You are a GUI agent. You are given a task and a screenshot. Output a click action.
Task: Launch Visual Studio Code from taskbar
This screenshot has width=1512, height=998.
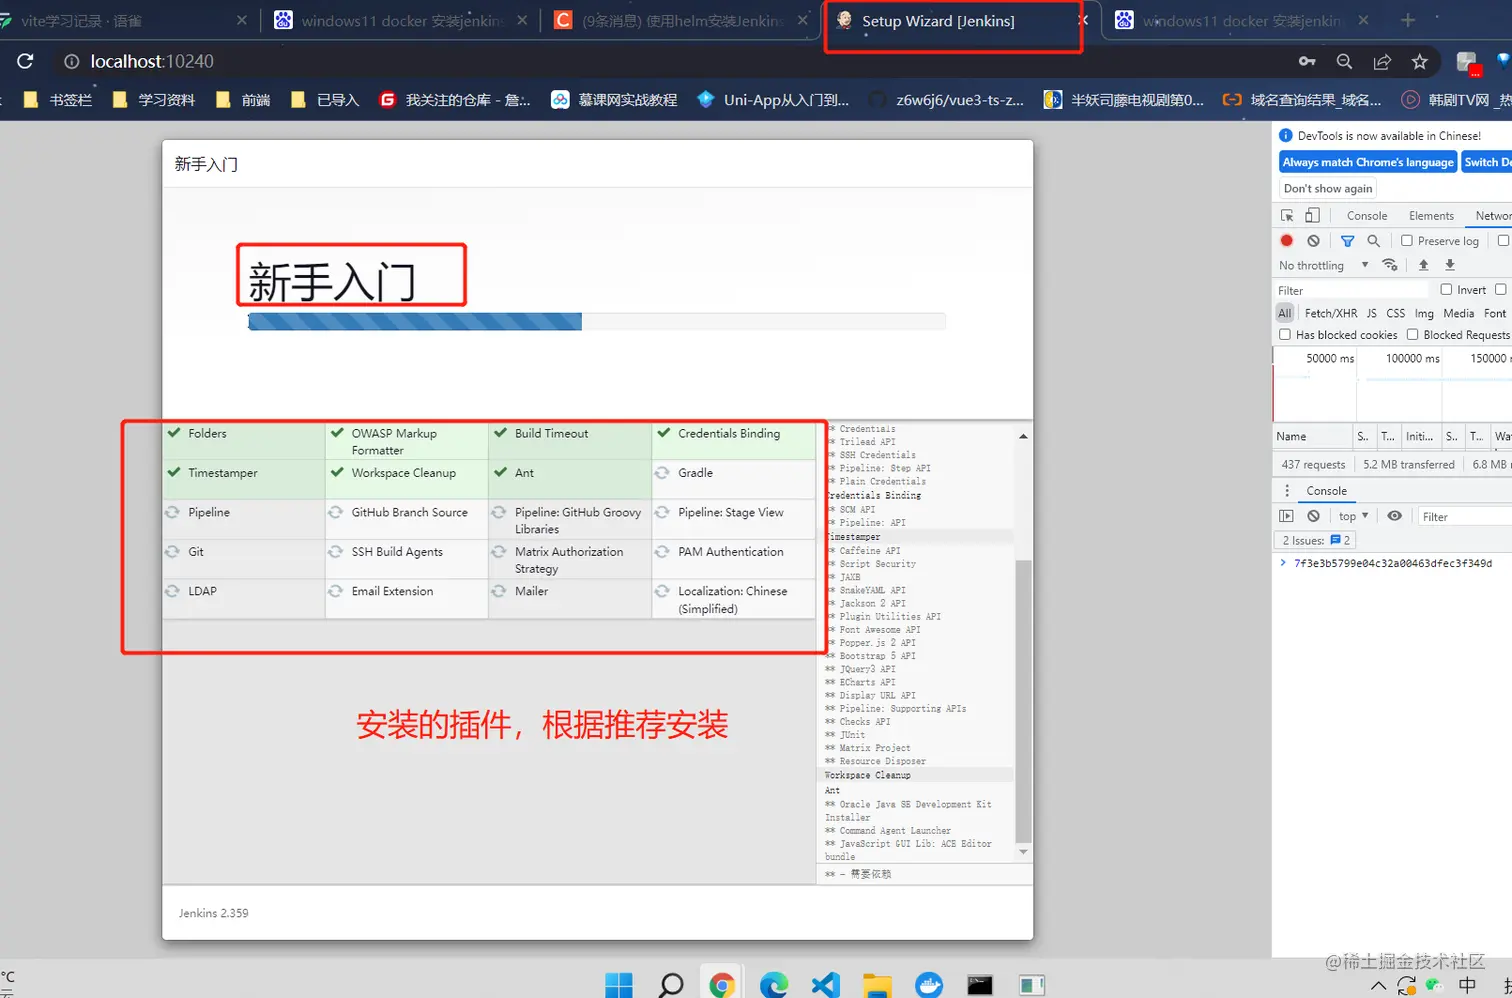click(x=825, y=985)
